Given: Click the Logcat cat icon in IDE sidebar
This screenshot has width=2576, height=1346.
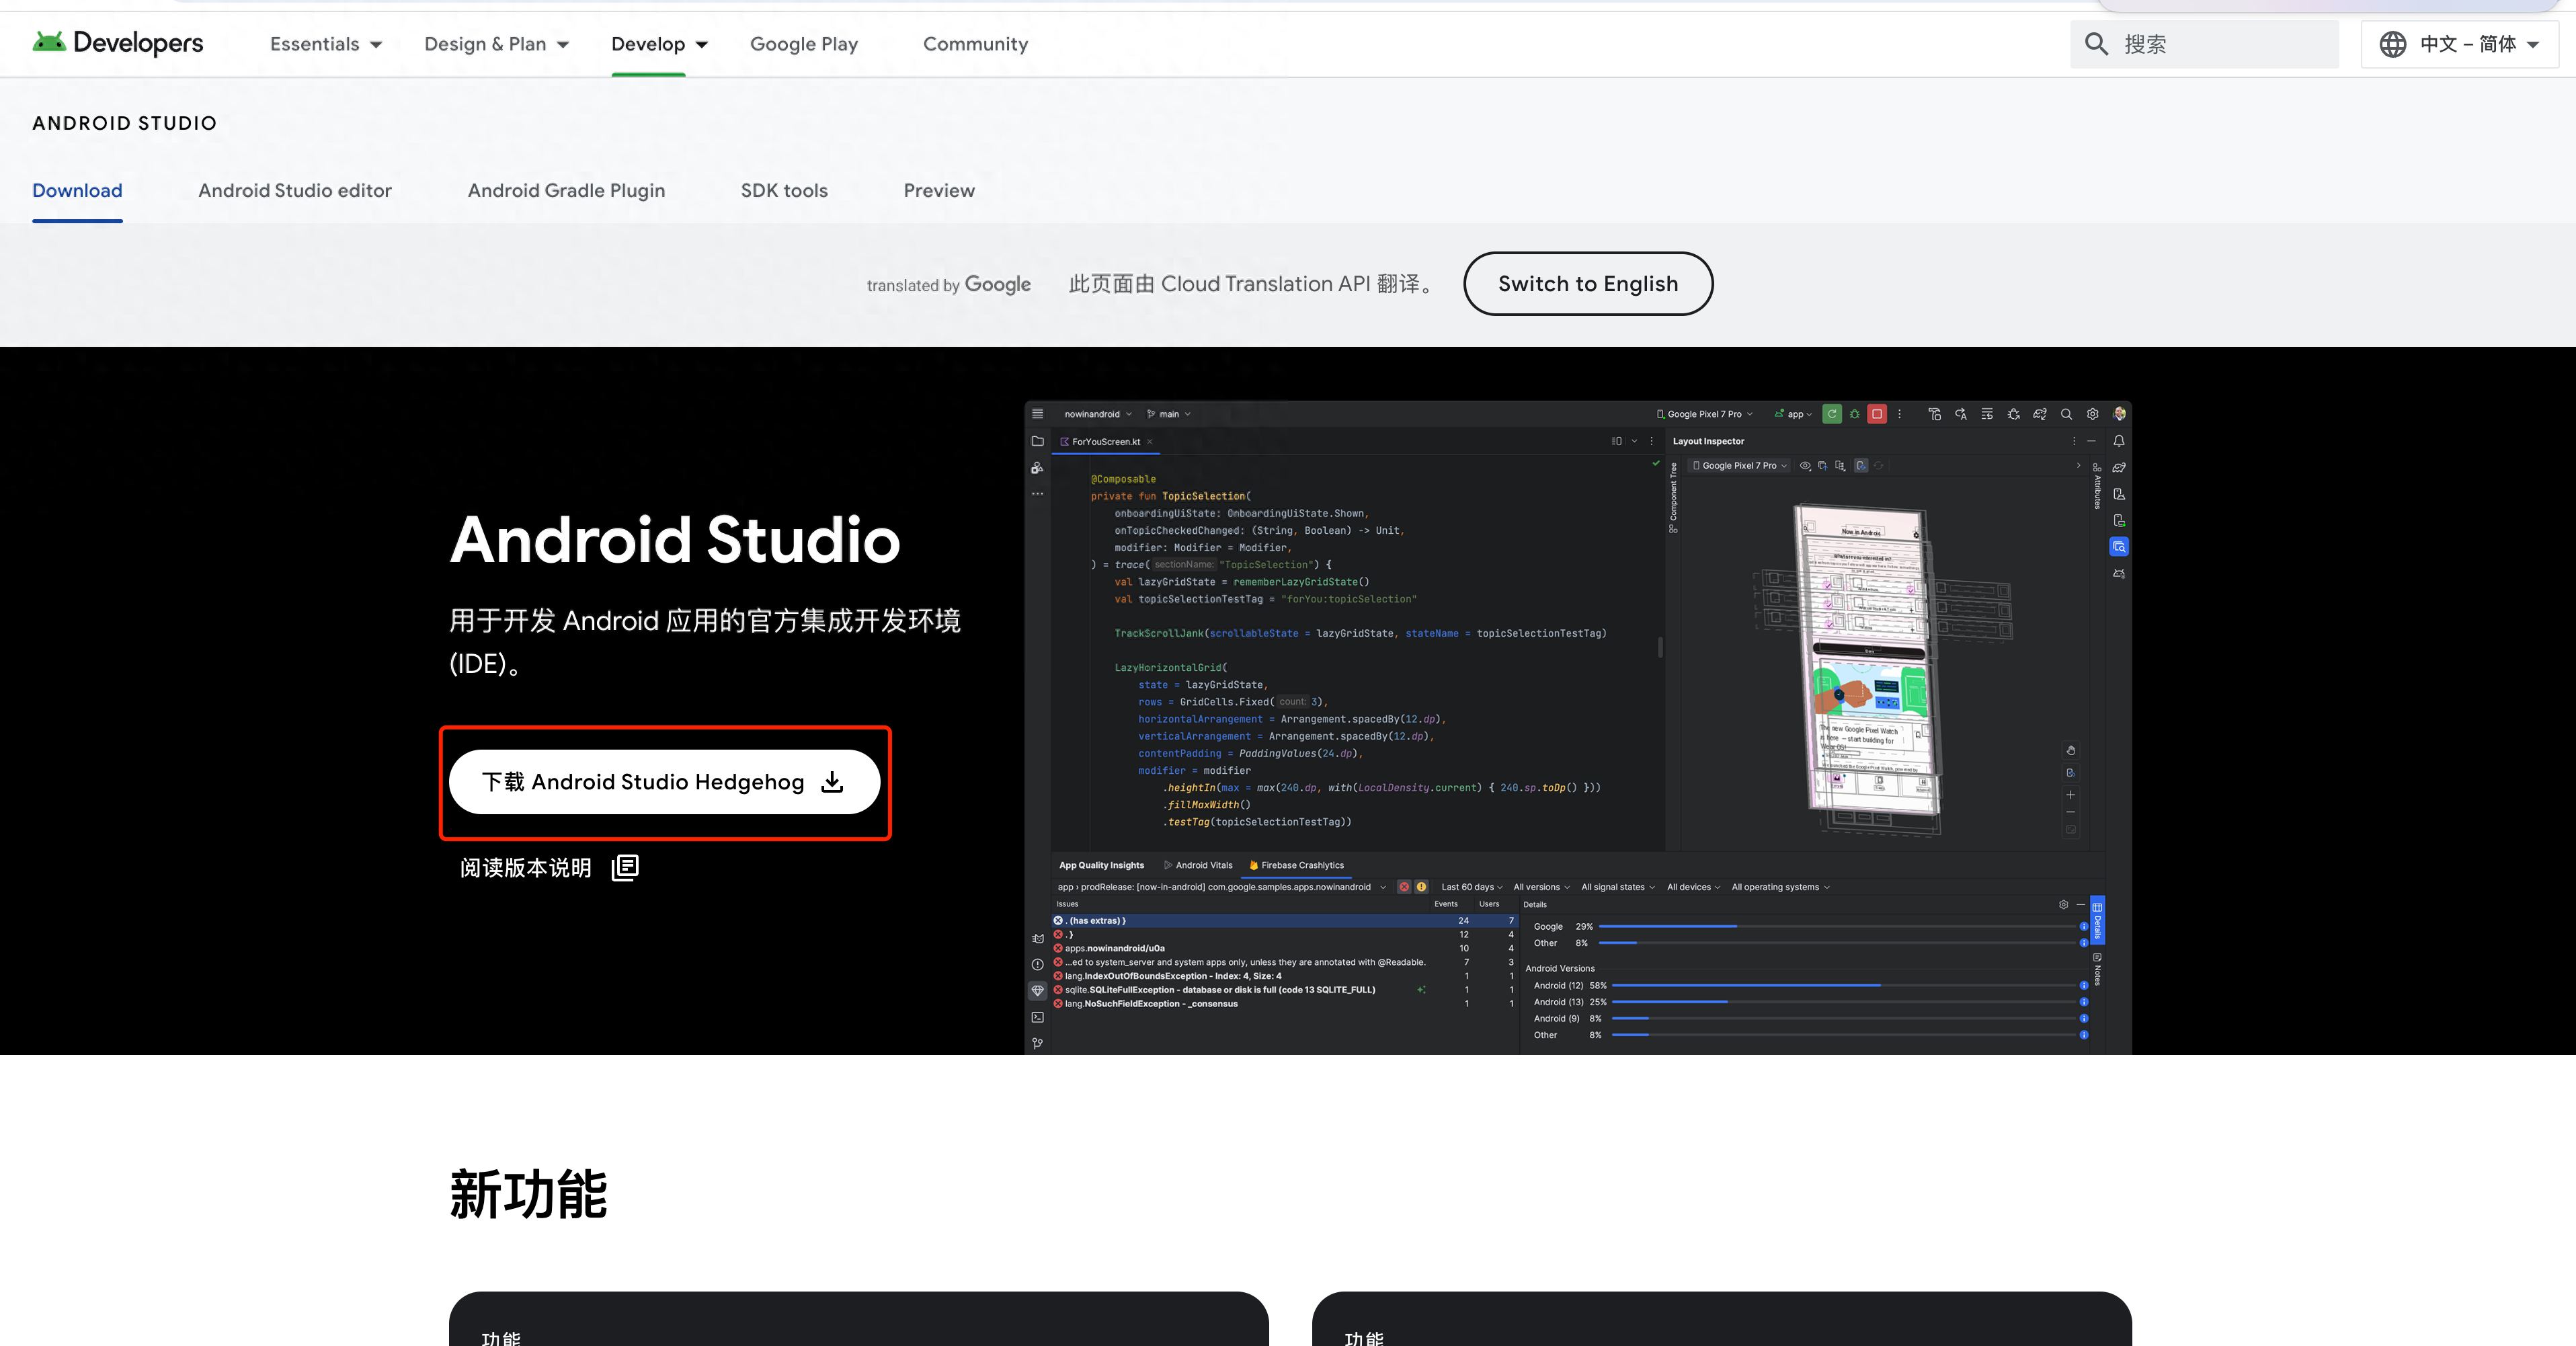Looking at the screenshot, I should tap(1037, 938).
